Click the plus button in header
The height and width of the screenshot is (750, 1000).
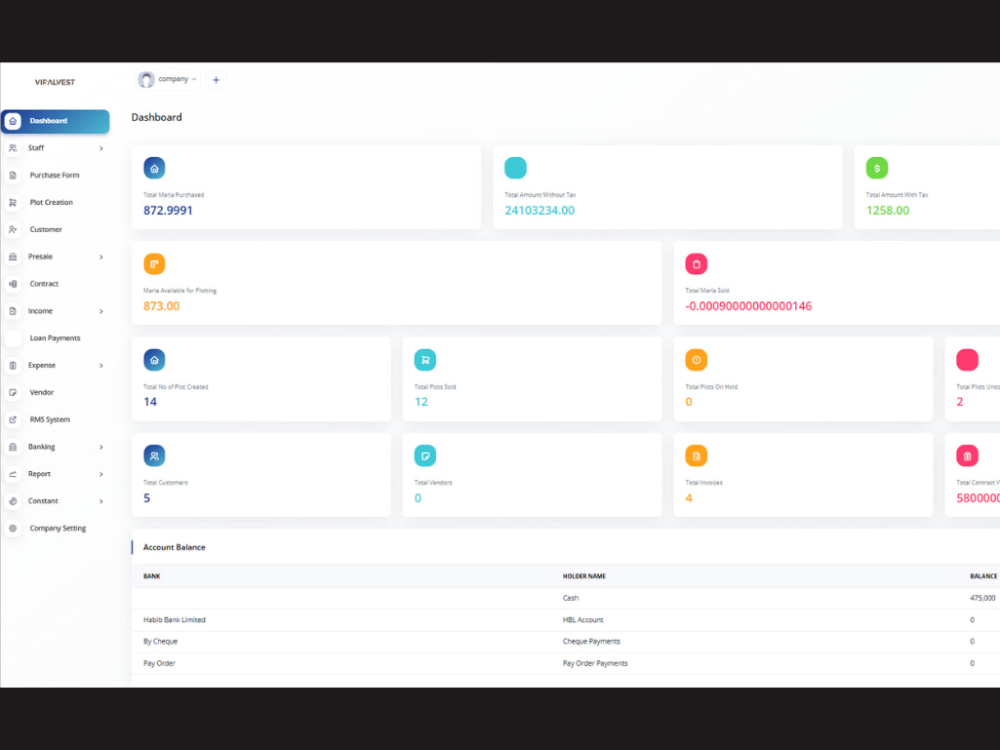(216, 80)
